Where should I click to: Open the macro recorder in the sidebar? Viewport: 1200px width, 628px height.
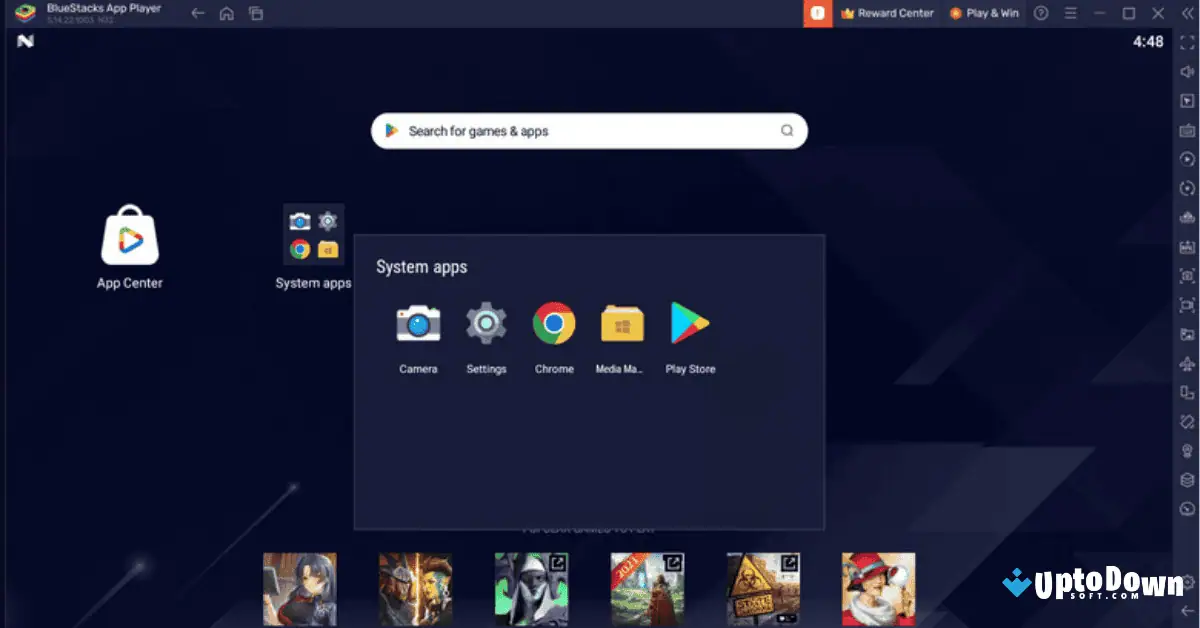tap(1186, 246)
